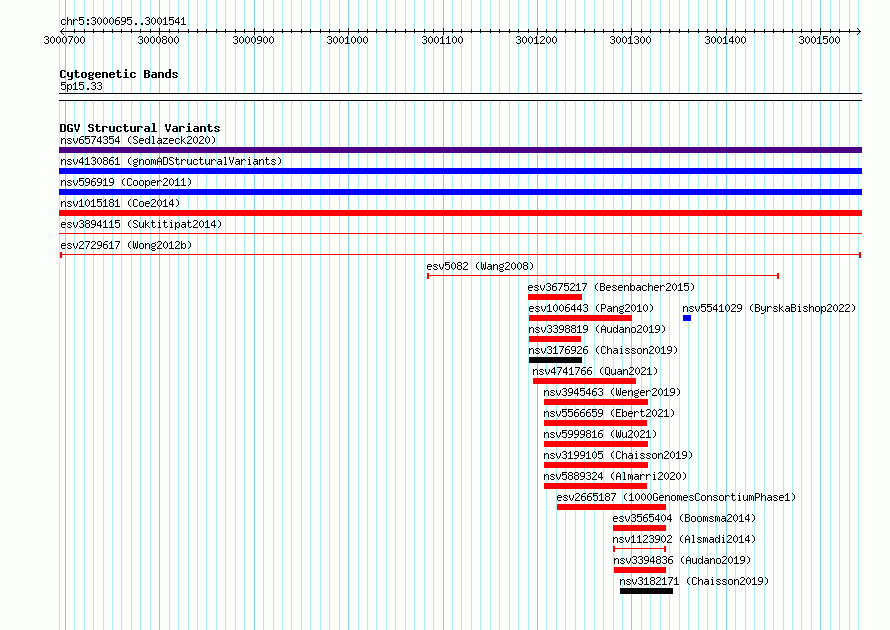Open esv2729617 (Wong2012b) variant label
The width and height of the screenshot is (890, 630).
pyautogui.click(x=126, y=245)
